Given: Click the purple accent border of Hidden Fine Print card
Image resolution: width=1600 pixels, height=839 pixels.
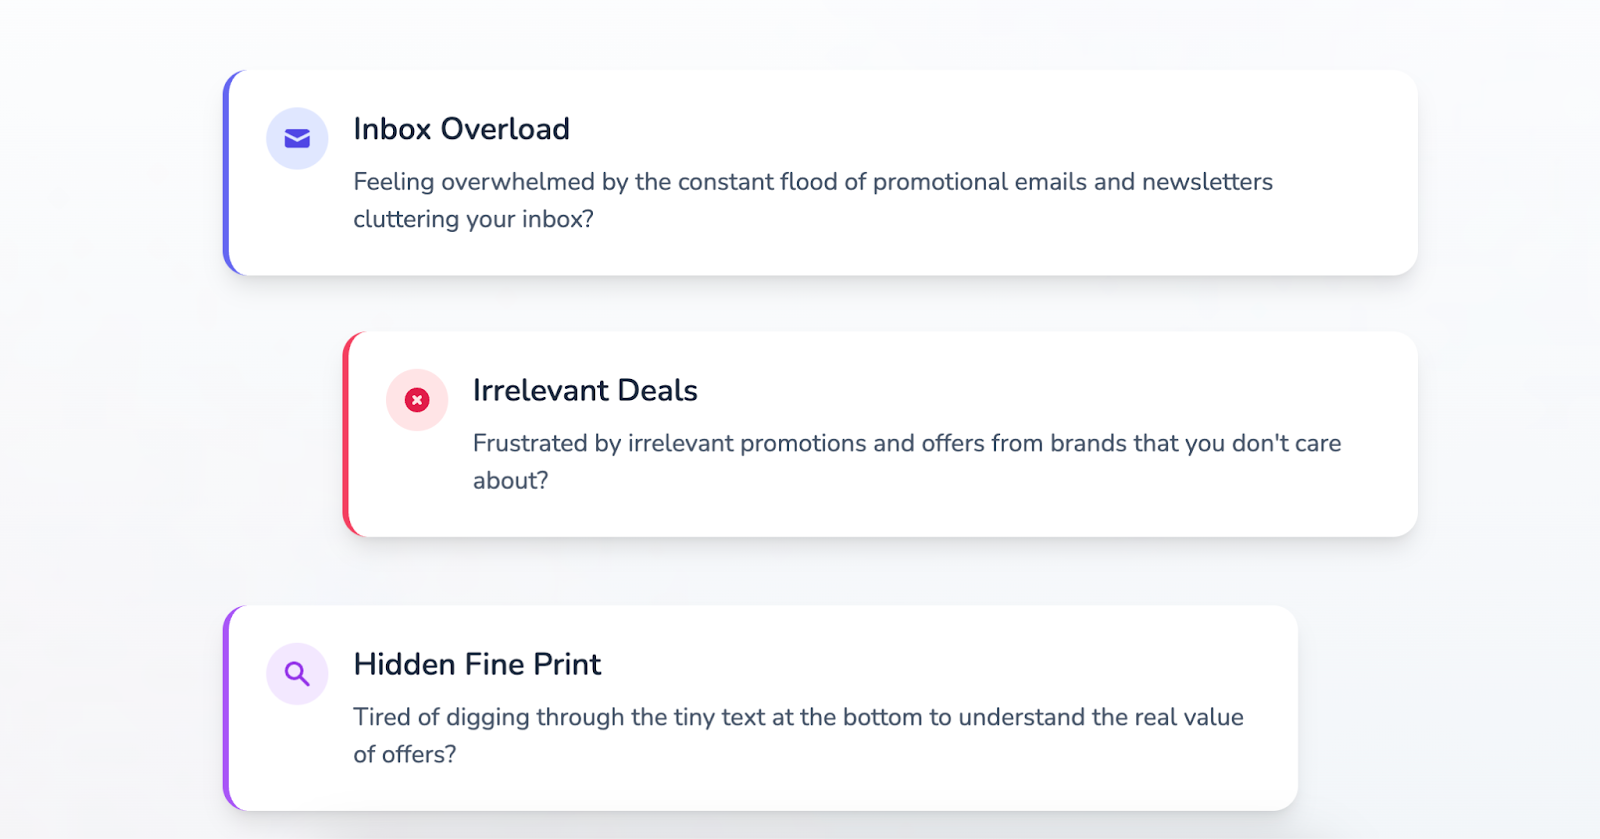Looking at the screenshot, I should [226, 708].
